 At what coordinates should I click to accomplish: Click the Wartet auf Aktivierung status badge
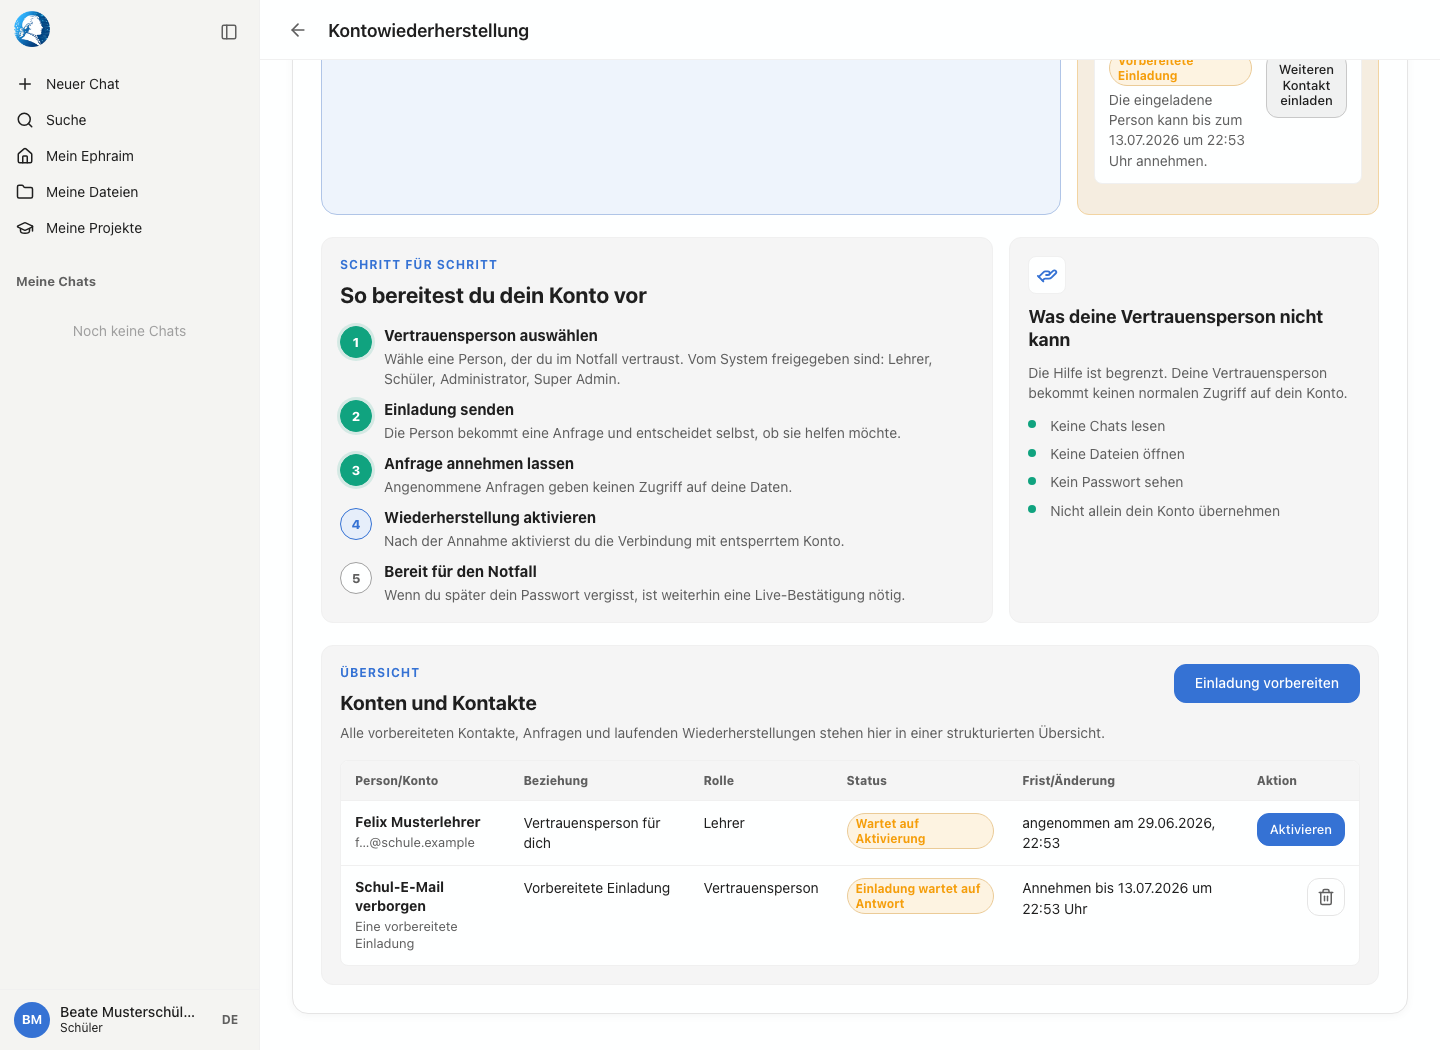919,831
